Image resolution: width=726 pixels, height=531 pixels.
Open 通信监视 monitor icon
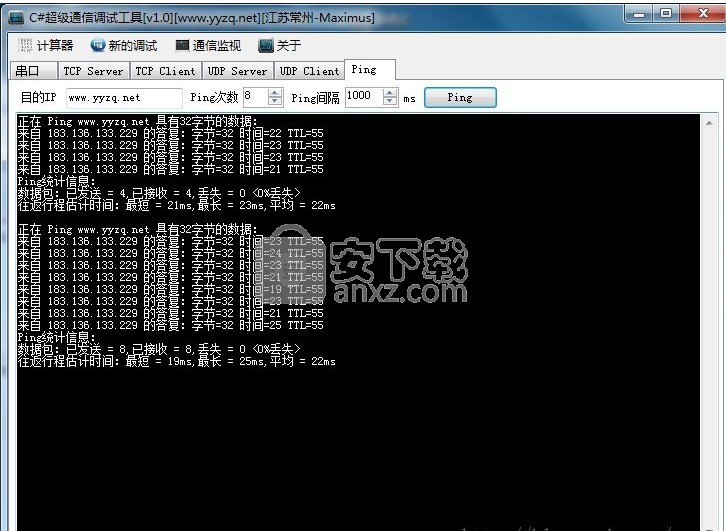click(182, 45)
